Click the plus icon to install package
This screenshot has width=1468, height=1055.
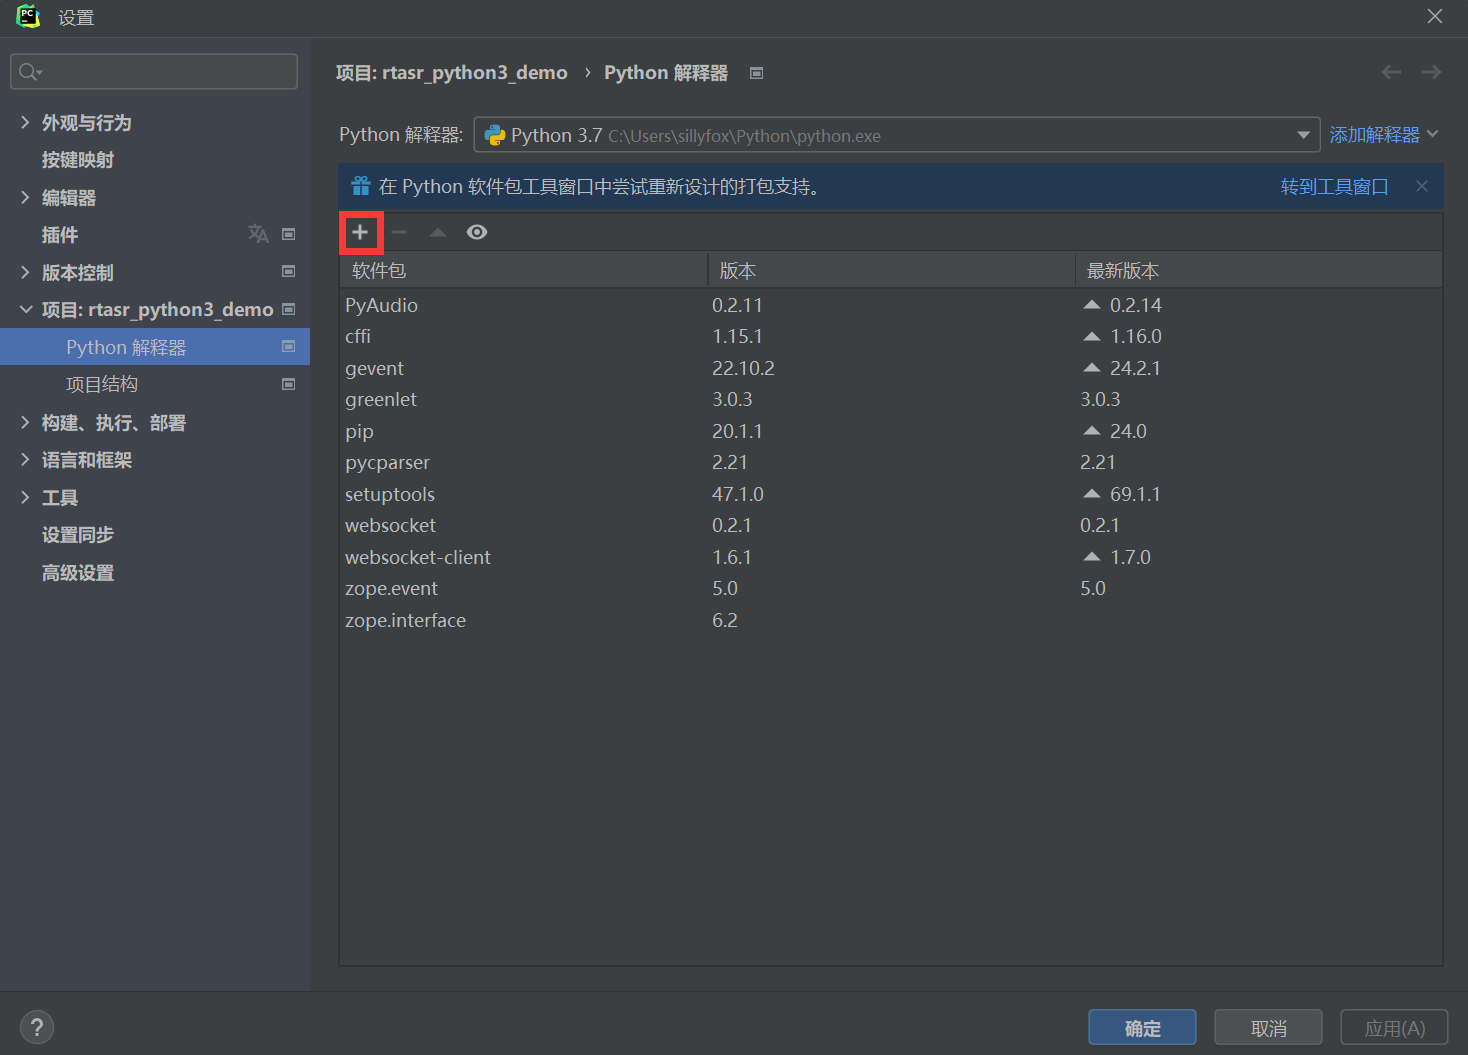[x=360, y=232]
